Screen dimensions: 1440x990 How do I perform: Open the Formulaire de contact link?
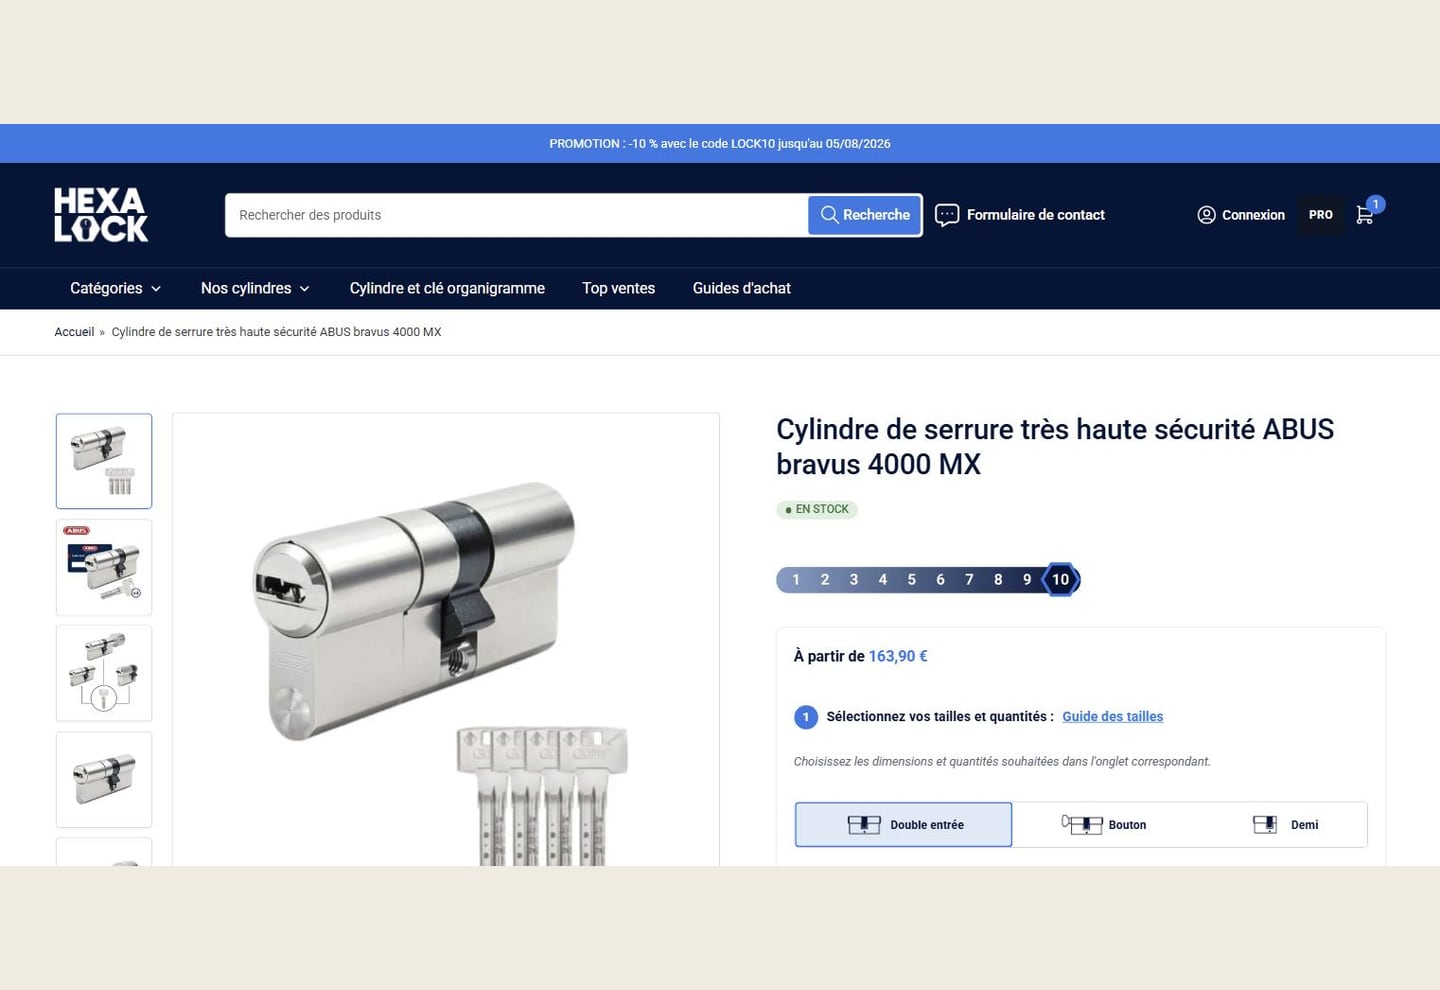(x=1020, y=215)
